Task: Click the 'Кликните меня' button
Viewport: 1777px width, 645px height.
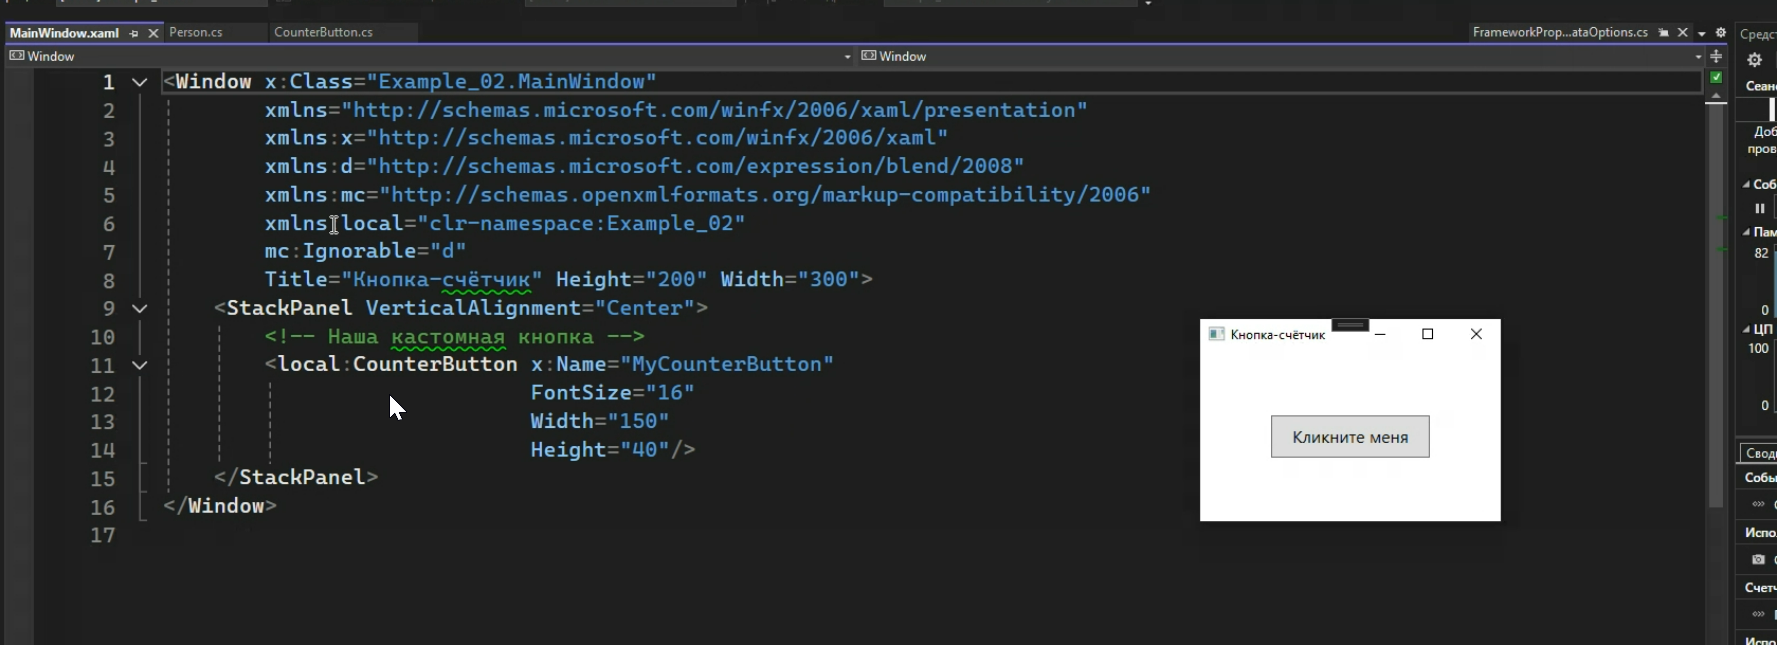Action: [x=1350, y=437]
